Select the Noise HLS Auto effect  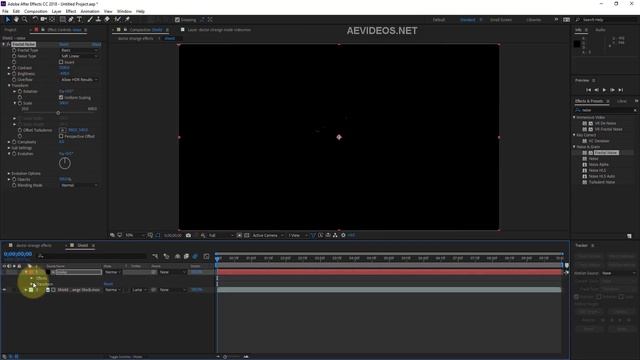[x=602, y=176]
